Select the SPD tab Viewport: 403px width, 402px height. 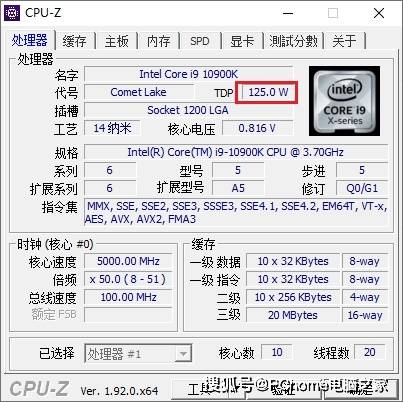[200, 41]
